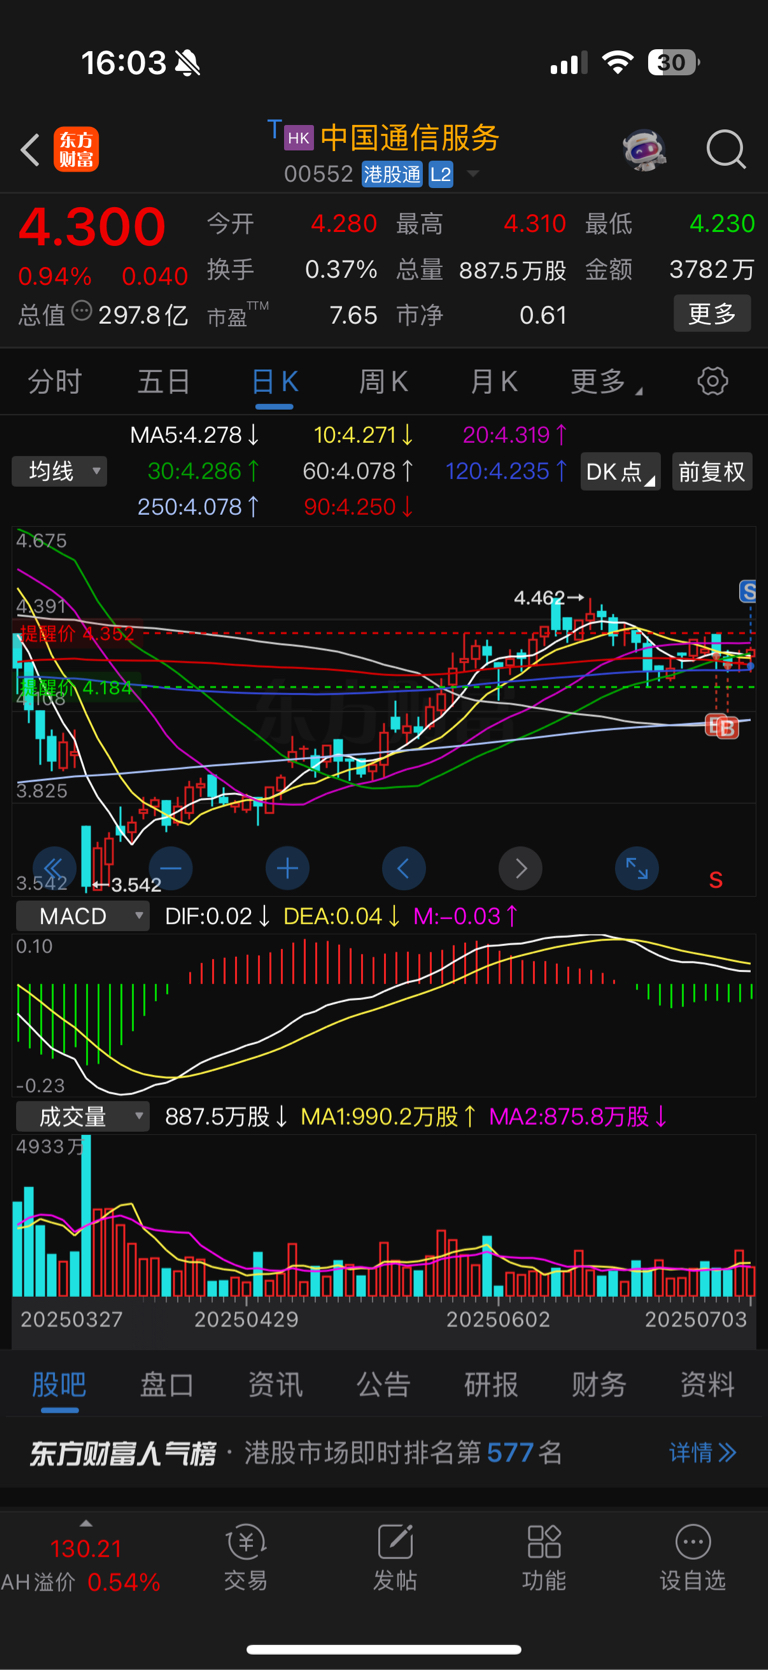Open the DK点 dropdown
The width and height of the screenshot is (768, 1670).
click(x=620, y=472)
